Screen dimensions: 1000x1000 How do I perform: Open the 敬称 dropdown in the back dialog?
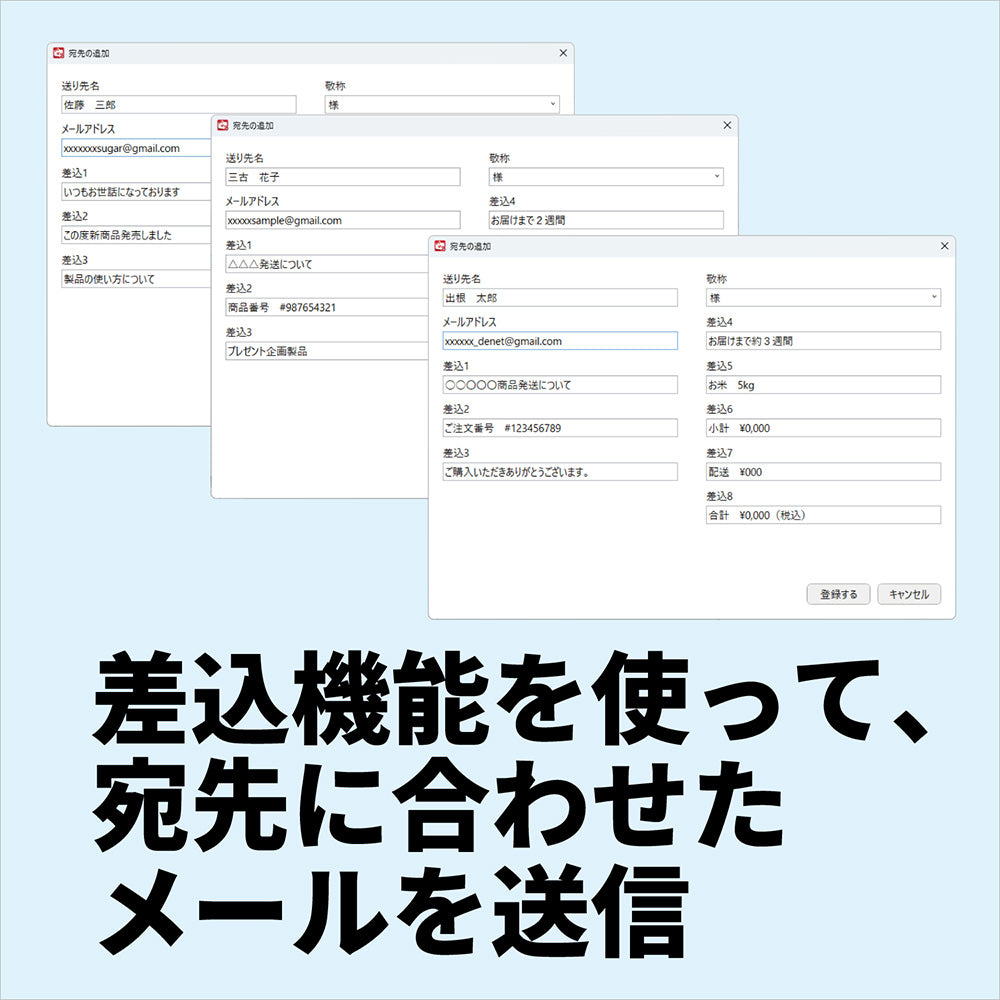coord(442,105)
